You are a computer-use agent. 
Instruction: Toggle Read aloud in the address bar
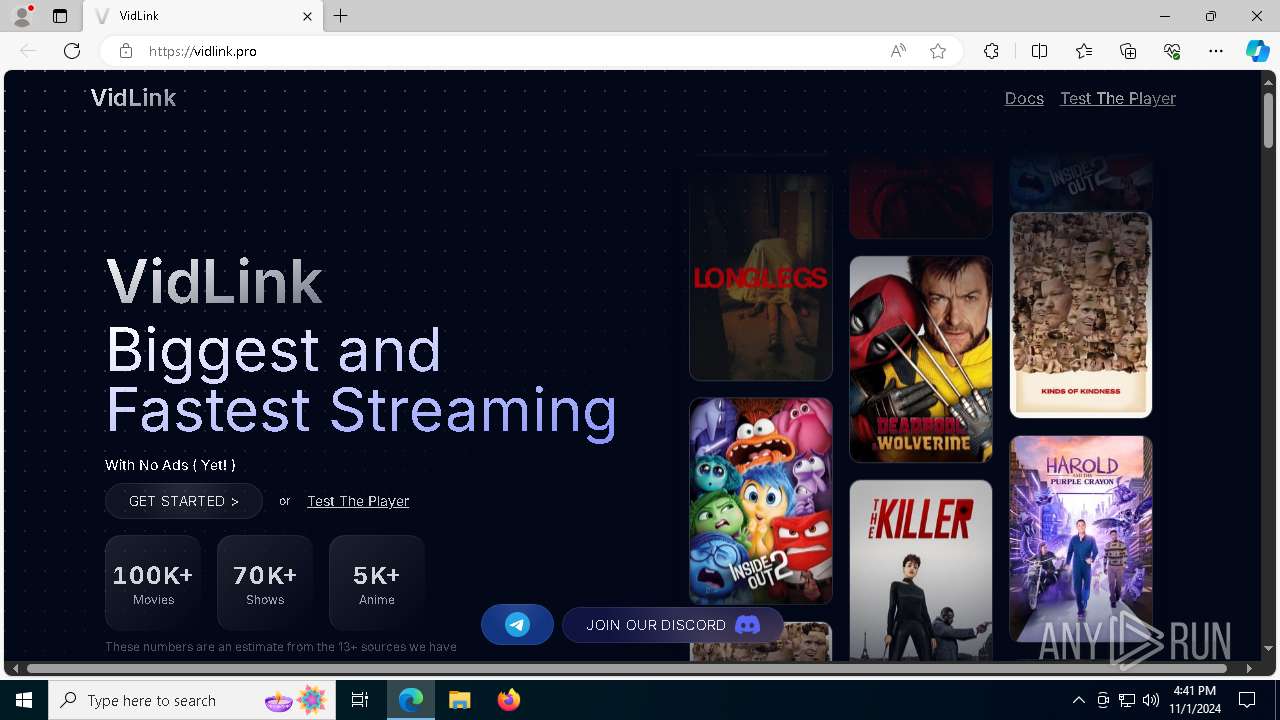898,51
